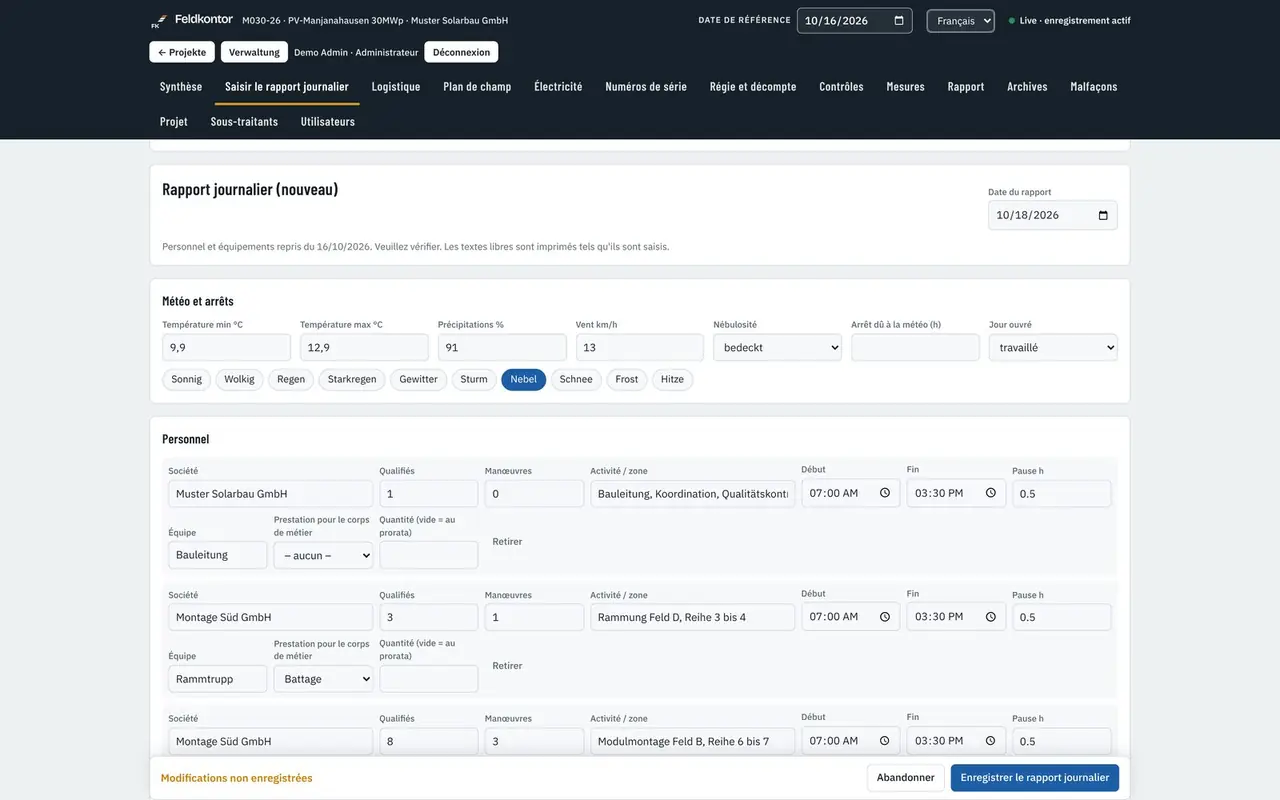Switch to the Logistique tab
The height and width of the screenshot is (800, 1280).
(x=396, y=87)
